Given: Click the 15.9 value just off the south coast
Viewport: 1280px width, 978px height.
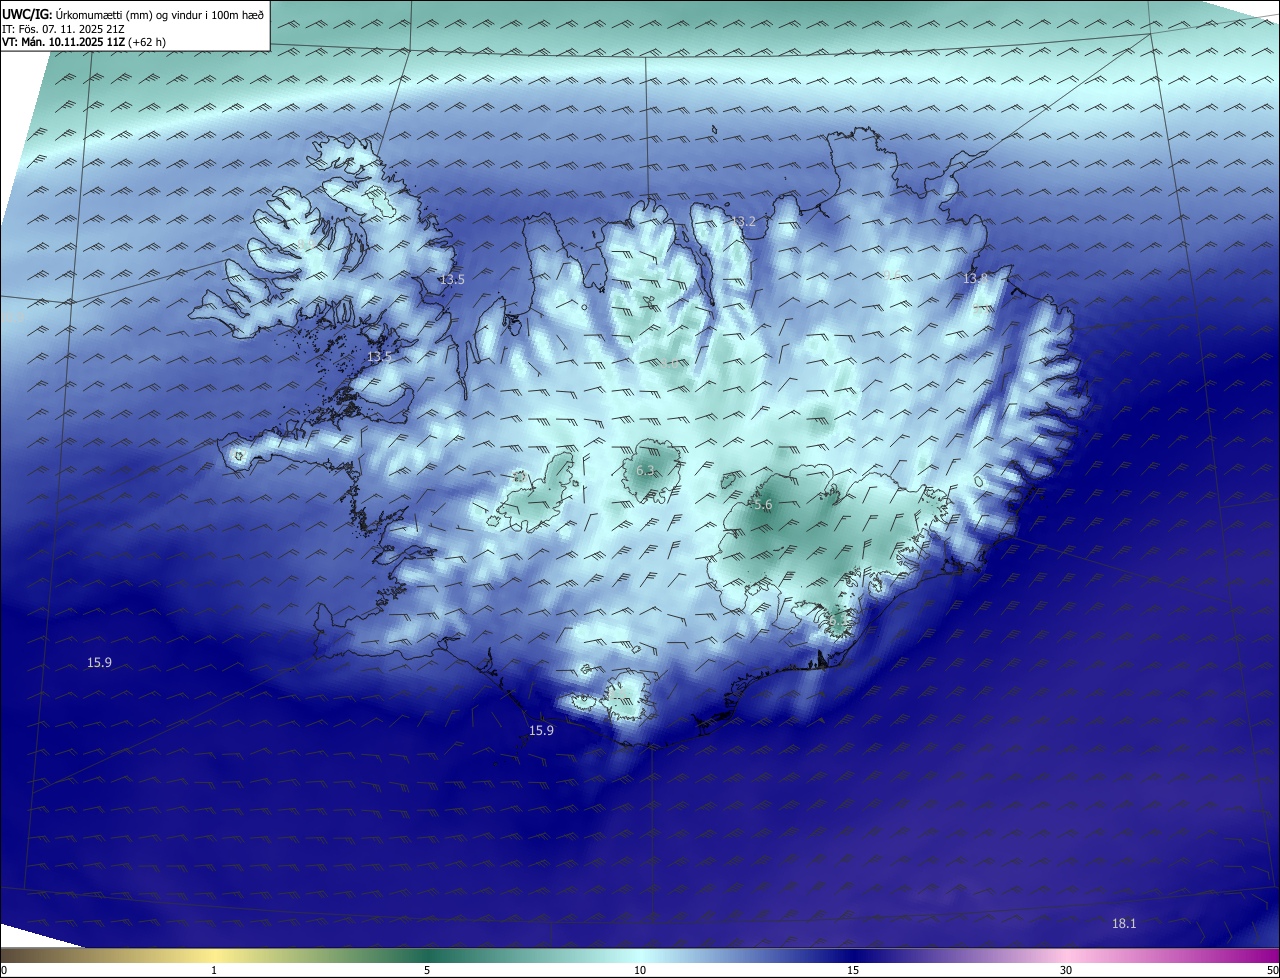Looking at the screenshot, I should pyautogui.click(x=541, y=730).
